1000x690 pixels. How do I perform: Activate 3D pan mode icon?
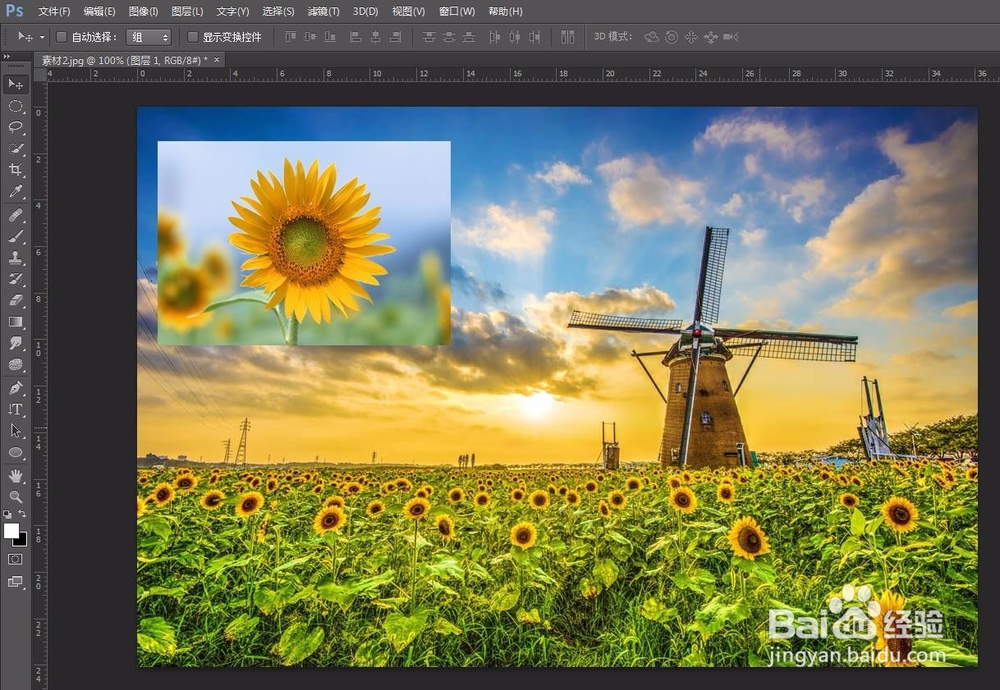point(691,37)
